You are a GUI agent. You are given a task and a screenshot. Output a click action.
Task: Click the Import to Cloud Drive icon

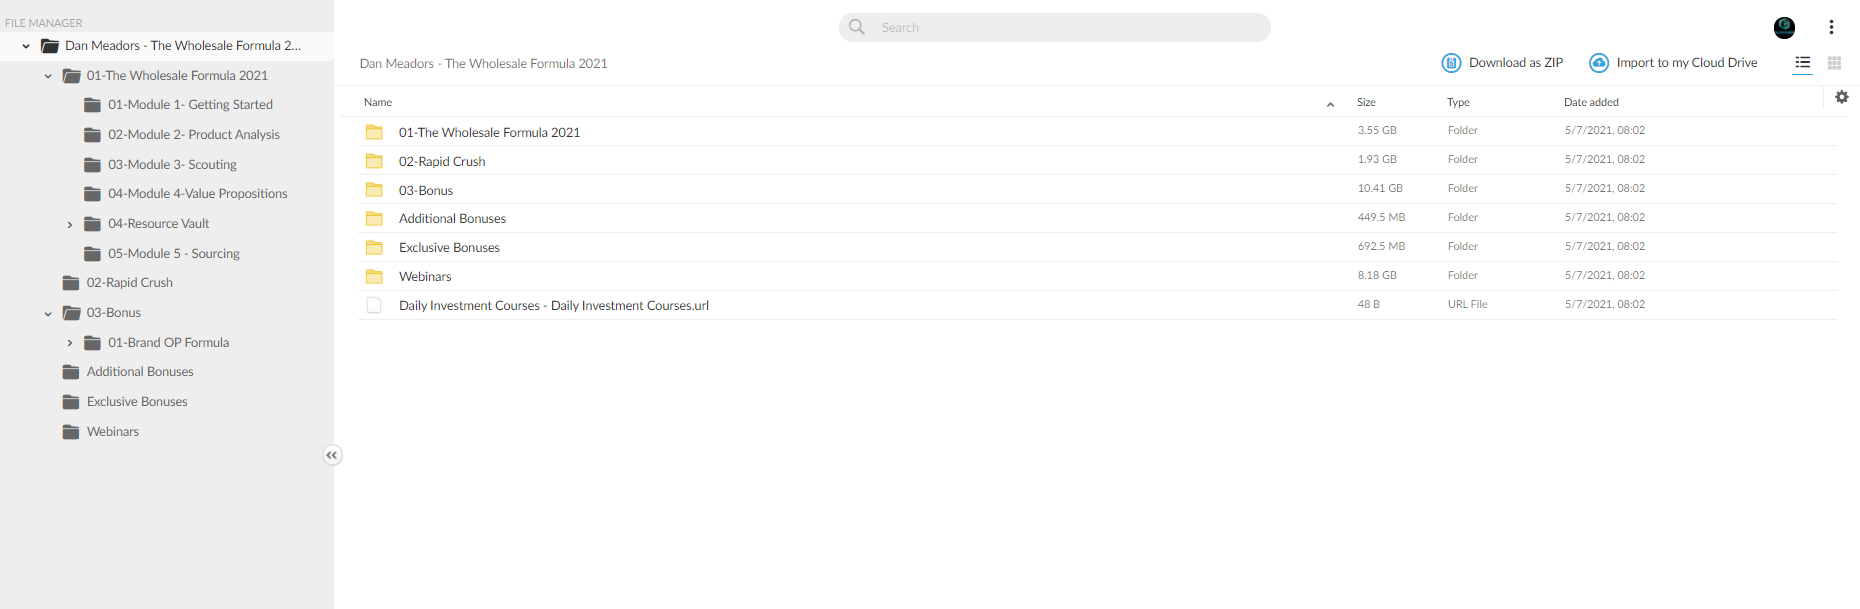(x=1599, y=63)
